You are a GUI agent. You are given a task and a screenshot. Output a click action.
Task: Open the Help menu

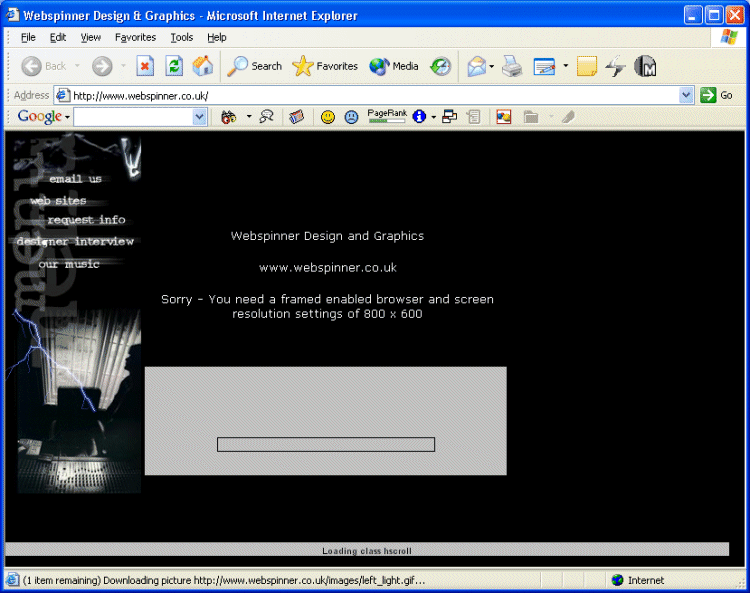click(x=217, y=37)
